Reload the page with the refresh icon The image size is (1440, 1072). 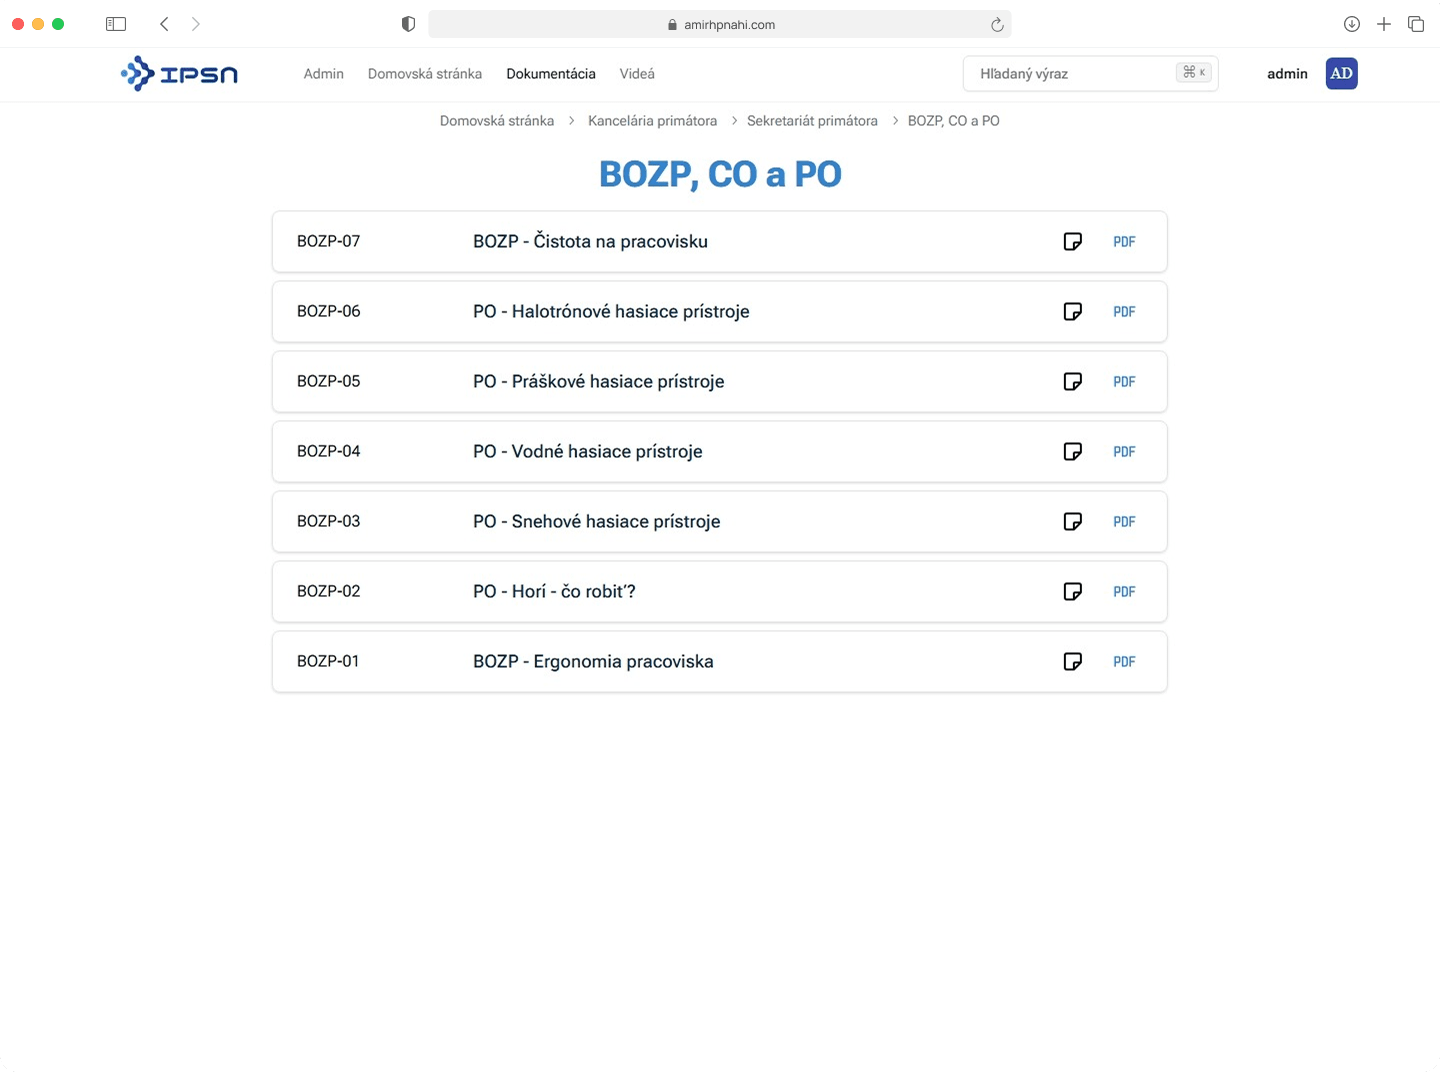[x=996, y=23]
